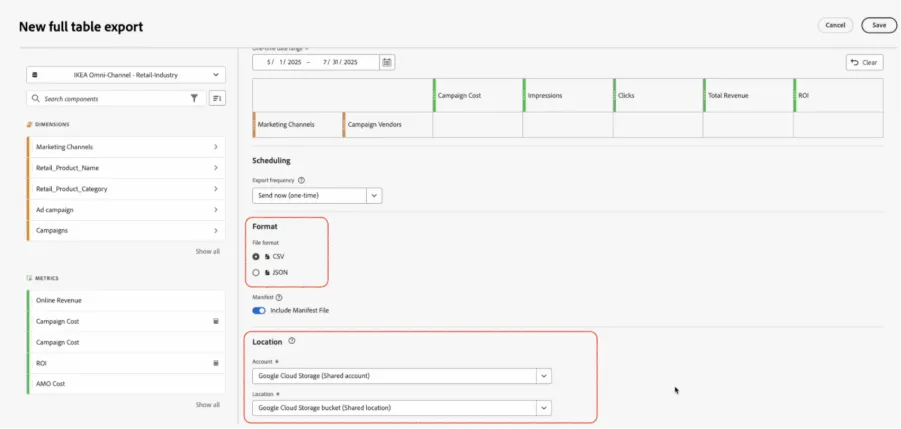
Task: Open the Location bucket dropdown
Action: [402, 408]
